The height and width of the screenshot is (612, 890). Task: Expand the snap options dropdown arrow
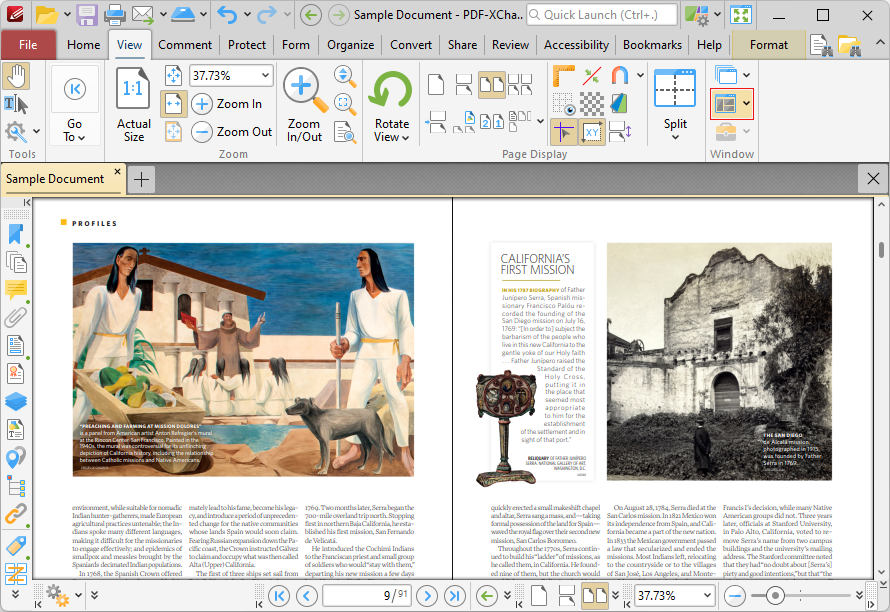640,76
